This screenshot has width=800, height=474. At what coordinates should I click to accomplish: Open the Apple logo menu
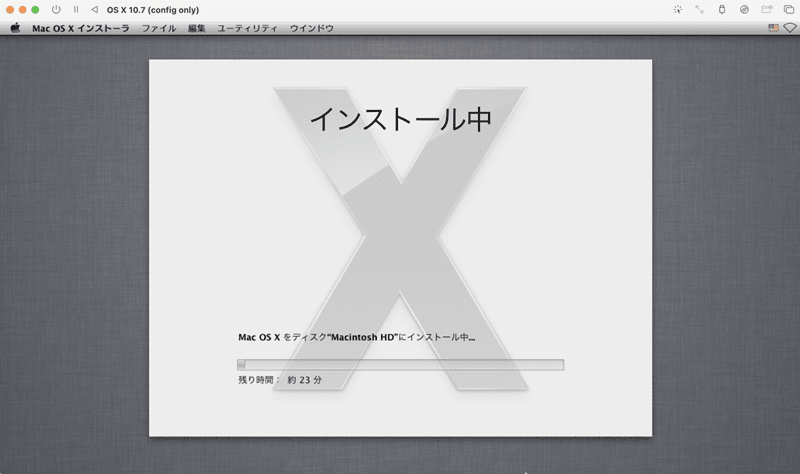[x=15, y=28]
